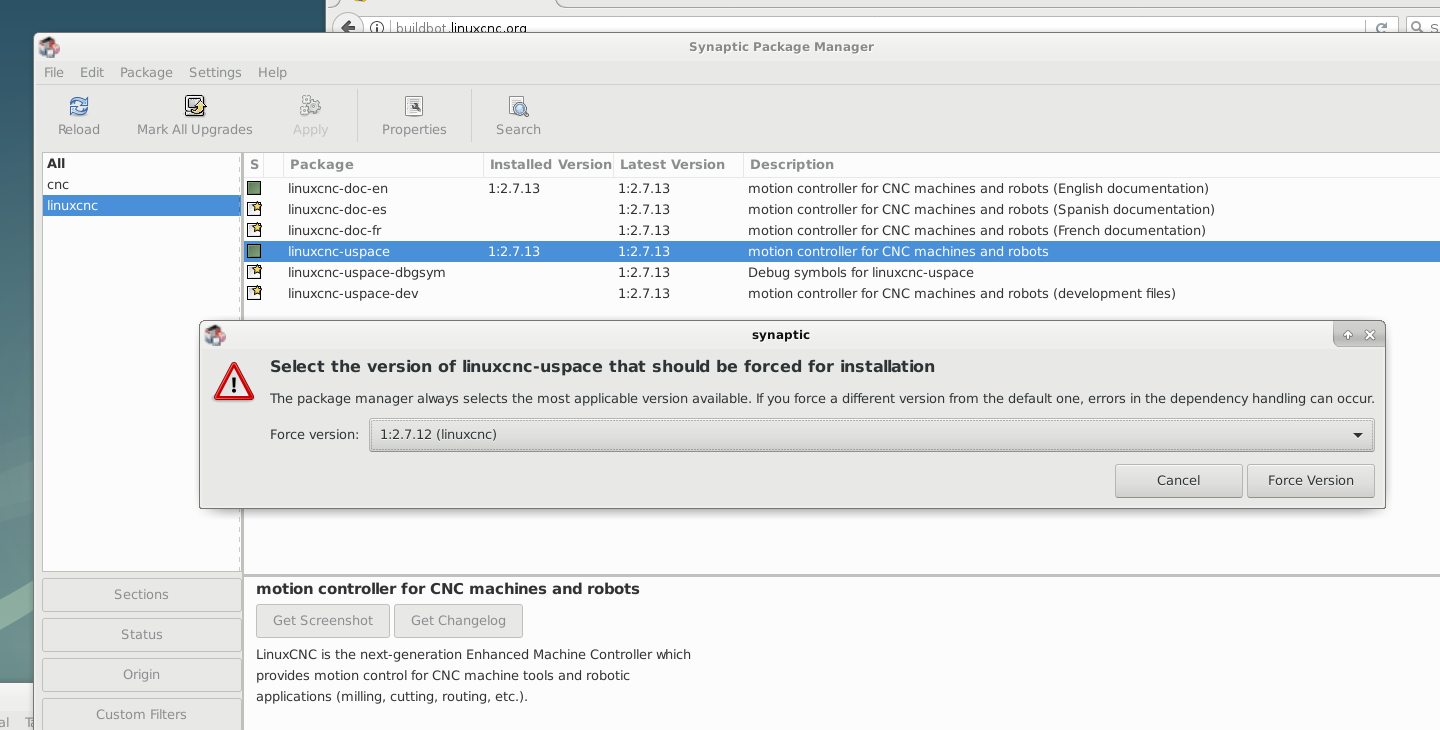Viewport: 1440px width, 730px height.
Task: Click the Get Screenshot button
Action: pyautogui.click(x=323, y=621)
